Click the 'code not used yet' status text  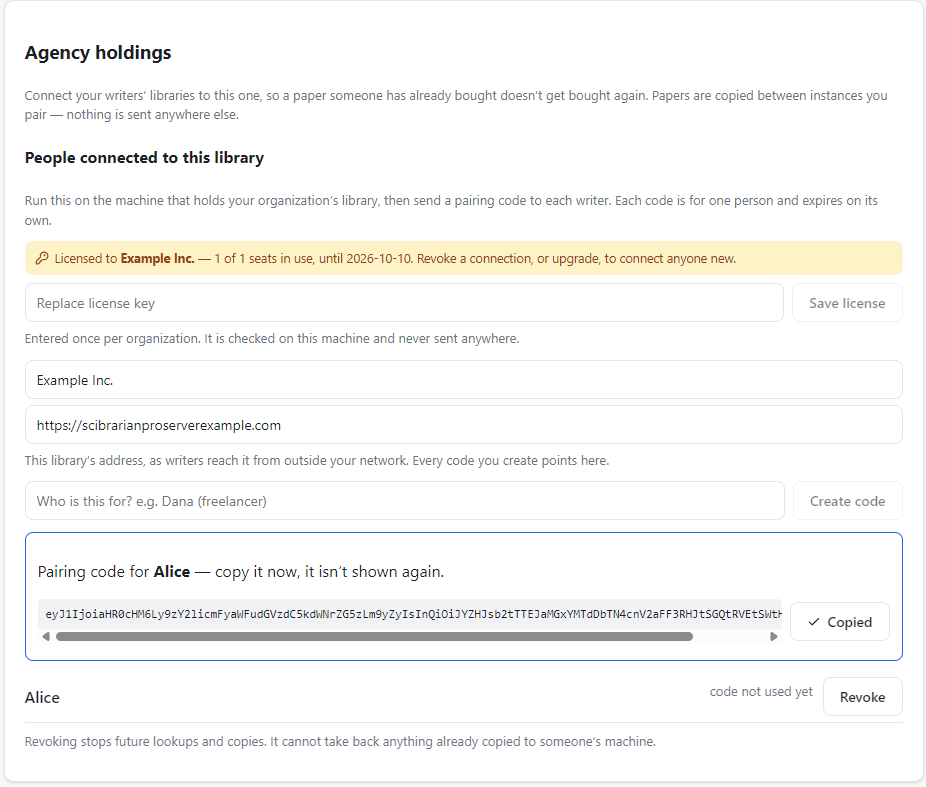761,691
